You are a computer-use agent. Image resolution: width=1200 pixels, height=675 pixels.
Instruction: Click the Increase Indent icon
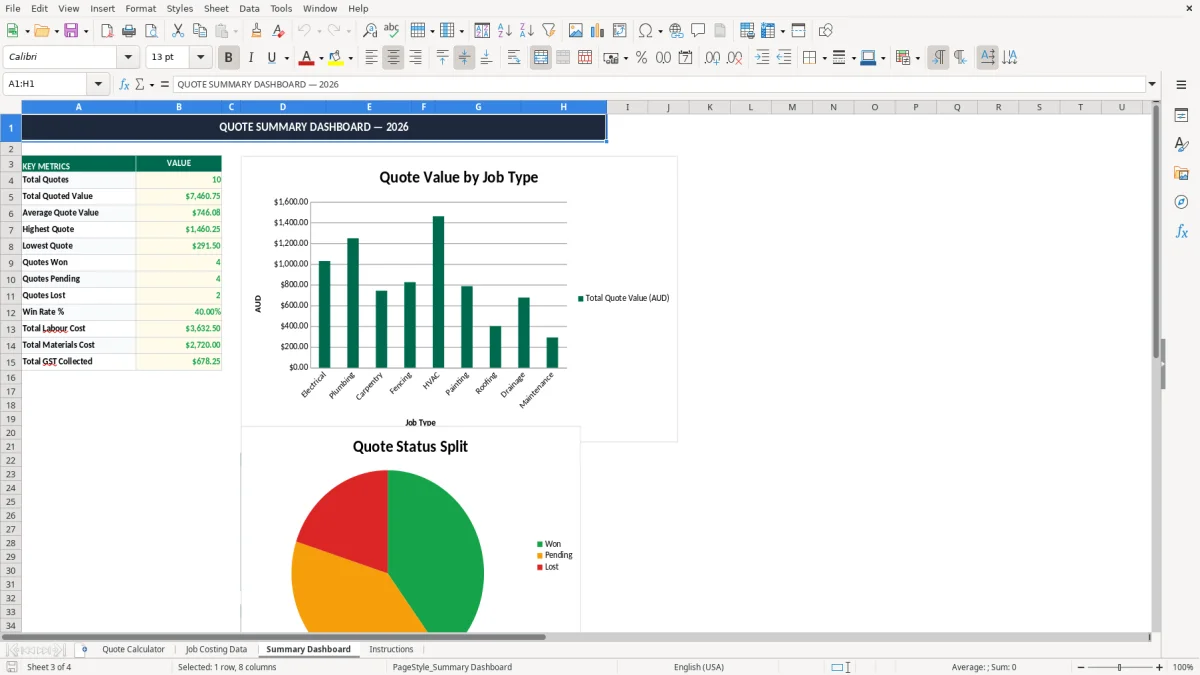point(762,58)
